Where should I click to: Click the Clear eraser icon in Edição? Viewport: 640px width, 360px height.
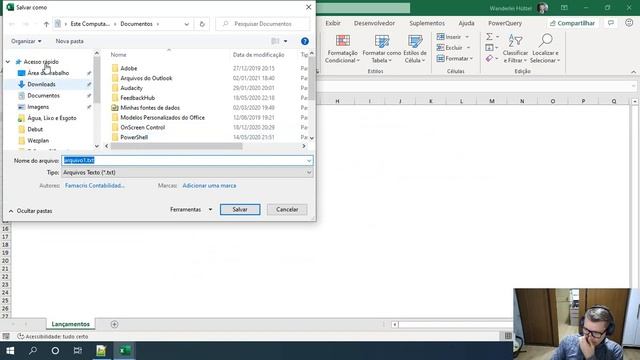489,59
